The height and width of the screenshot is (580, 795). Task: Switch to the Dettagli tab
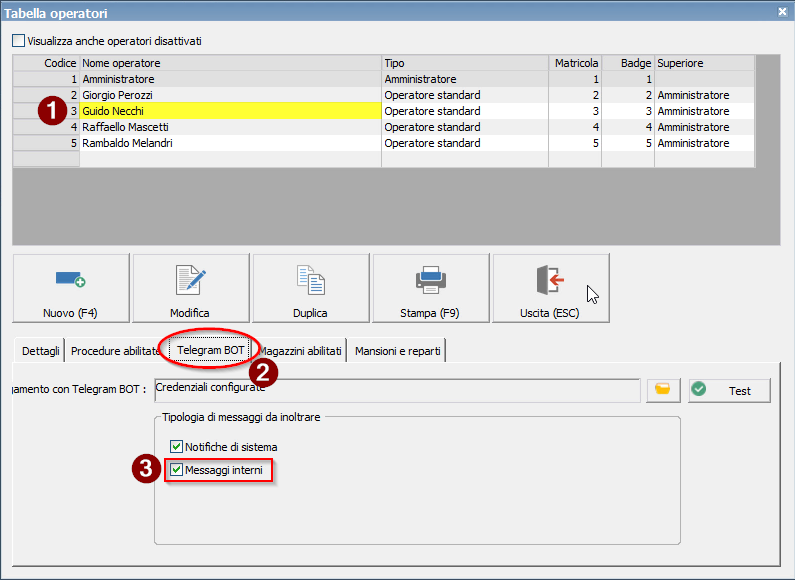(41, 351)
